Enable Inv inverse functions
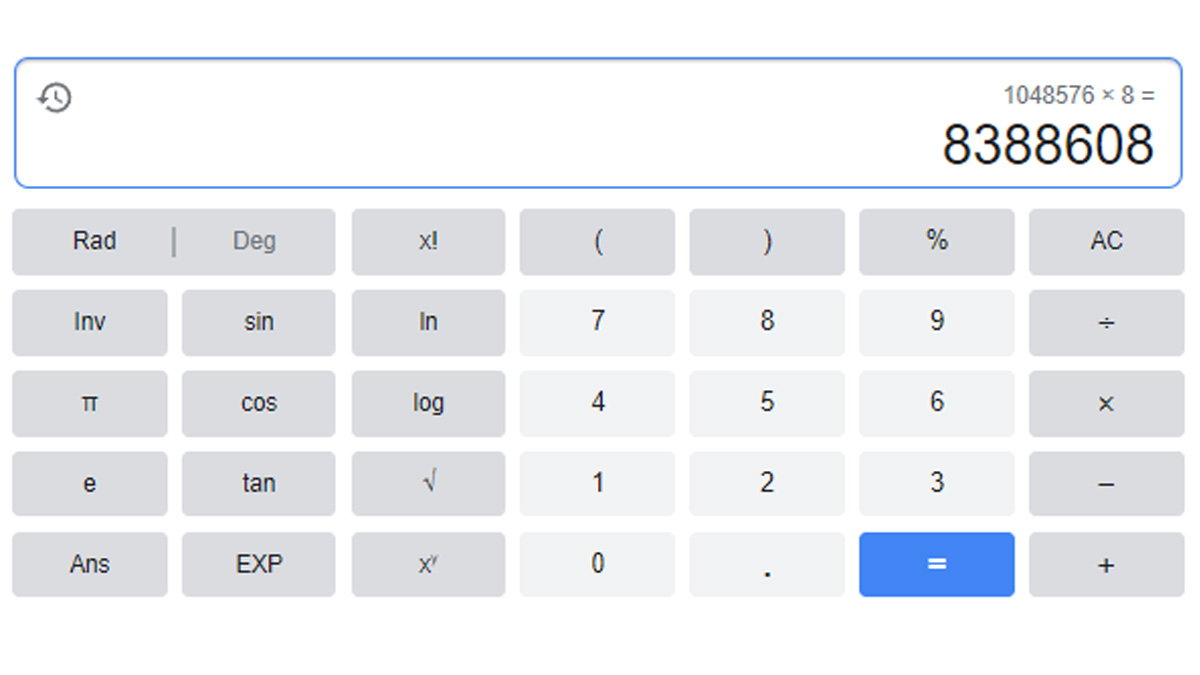This screenshot has width=1200, height=675. 89,322
